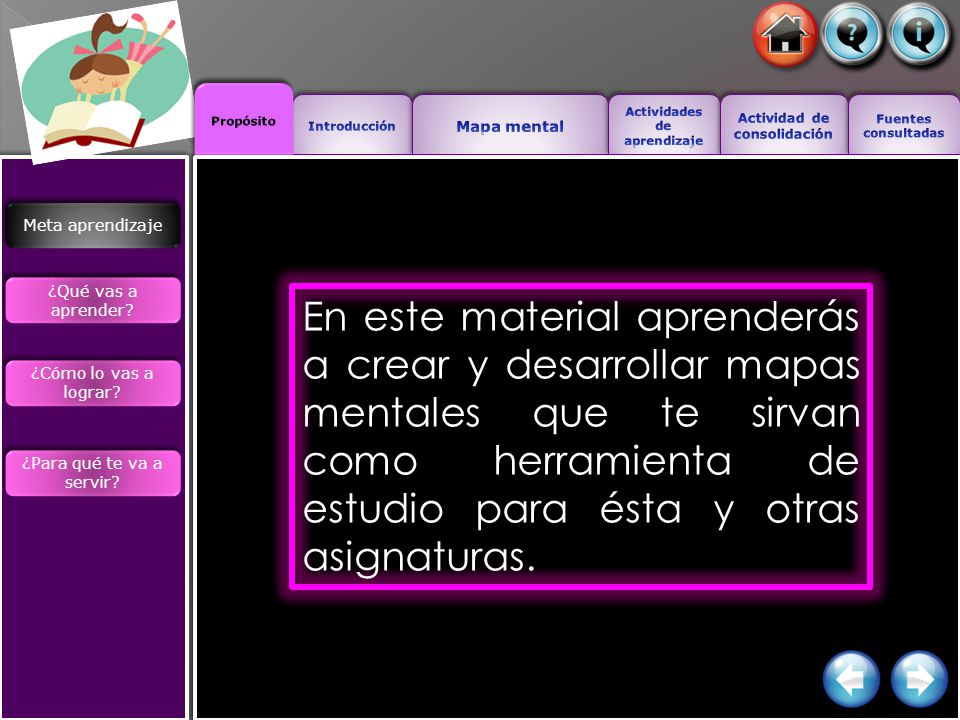Image resolution: width=960 pixels, height=720 pixels.
Task: Open Actividades de aprendizaje tab
Action: pos(664,125)
